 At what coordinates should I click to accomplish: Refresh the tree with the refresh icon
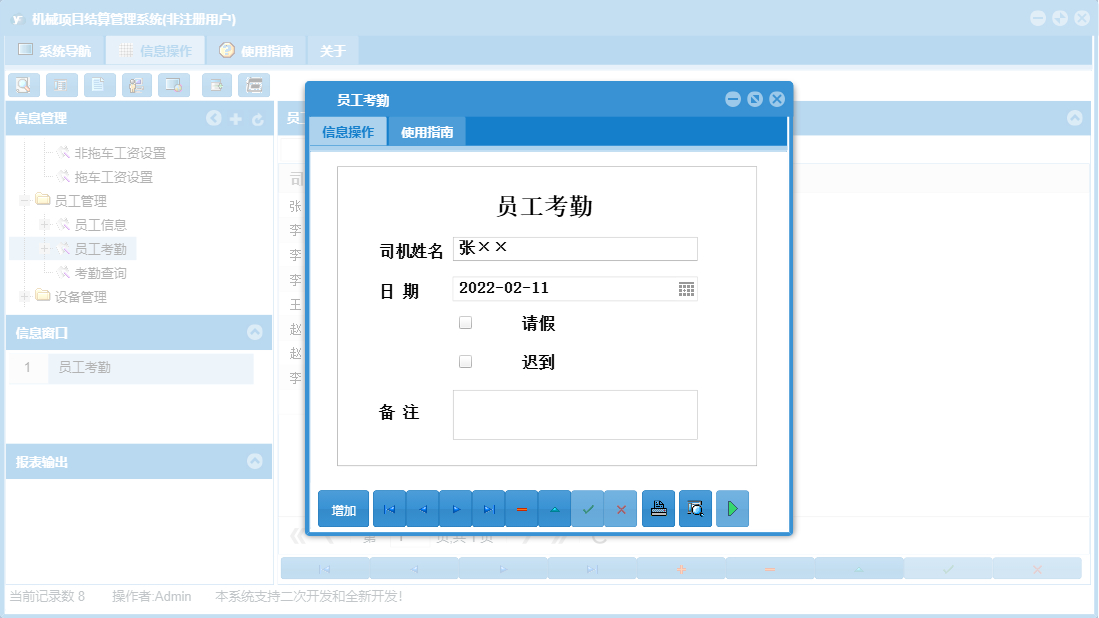[258, 118]
